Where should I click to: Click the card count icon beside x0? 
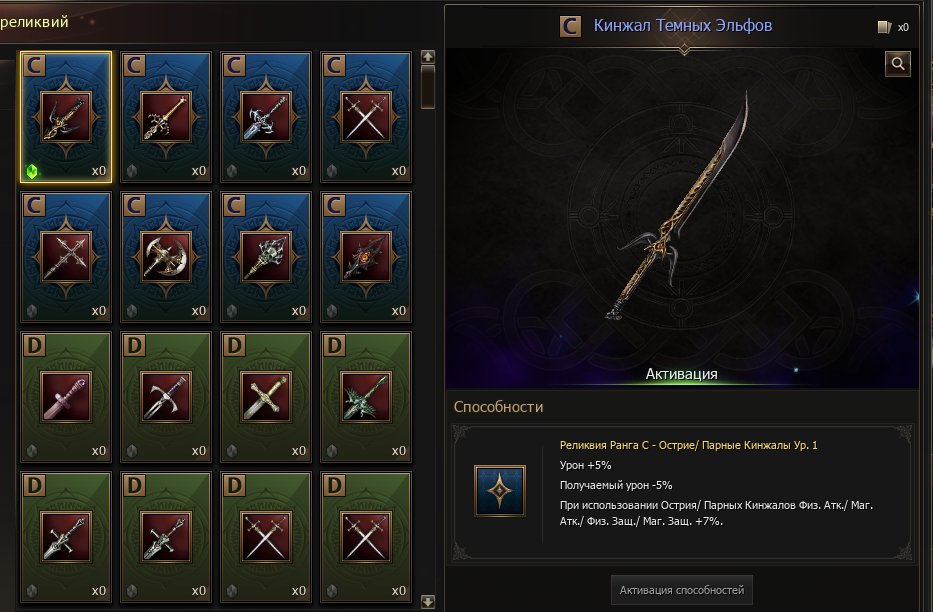coord(884,27)
